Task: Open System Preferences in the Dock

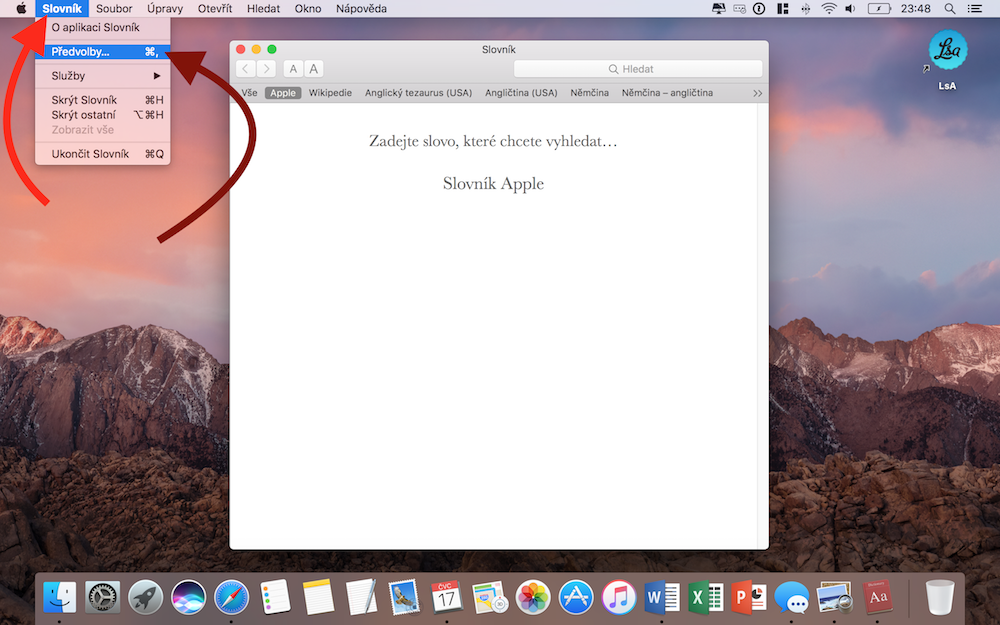Action: [x=103, y=598]
